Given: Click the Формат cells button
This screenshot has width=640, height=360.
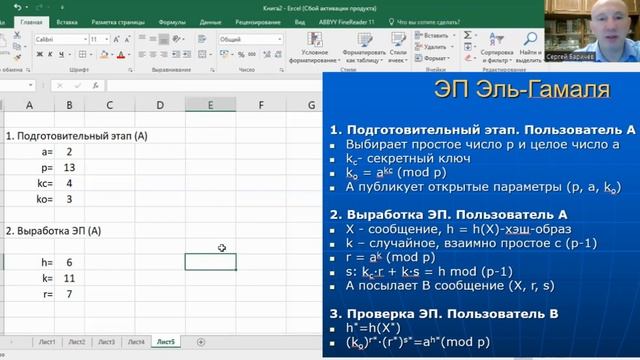Looking at the screenshot, I should point(433,58).
